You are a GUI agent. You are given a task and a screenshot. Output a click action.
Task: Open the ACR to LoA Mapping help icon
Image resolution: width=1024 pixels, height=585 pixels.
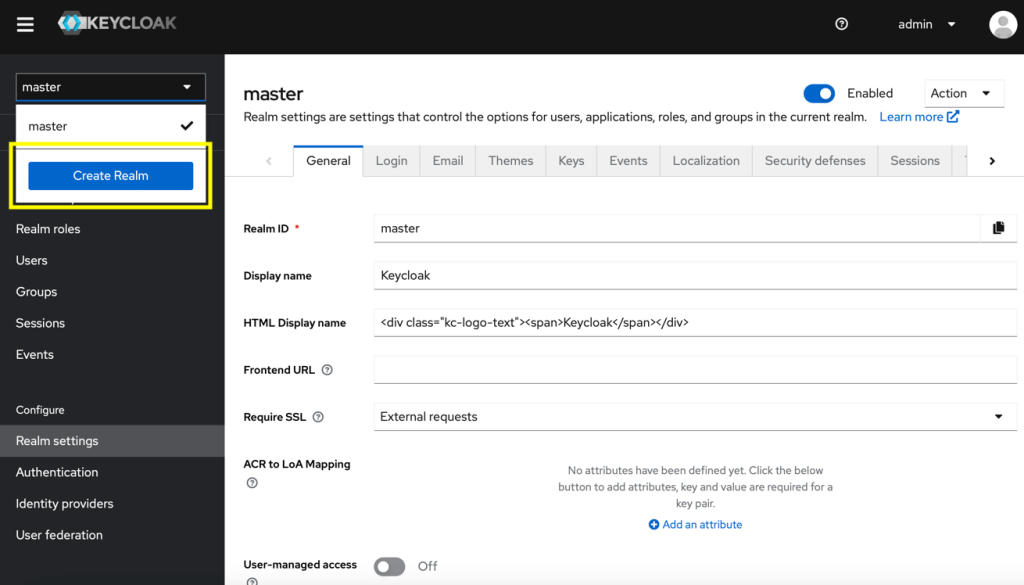251,481
